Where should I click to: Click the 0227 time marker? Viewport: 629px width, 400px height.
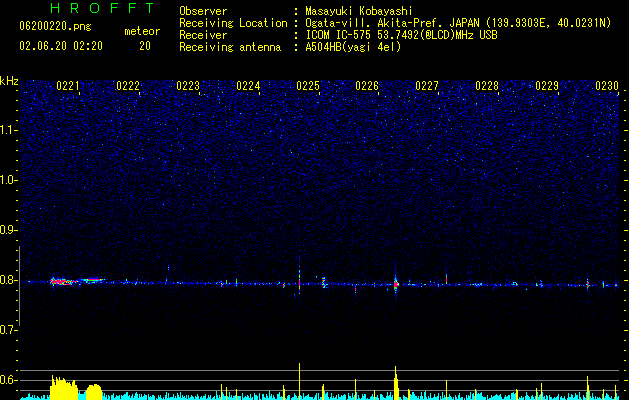(427, 86)
